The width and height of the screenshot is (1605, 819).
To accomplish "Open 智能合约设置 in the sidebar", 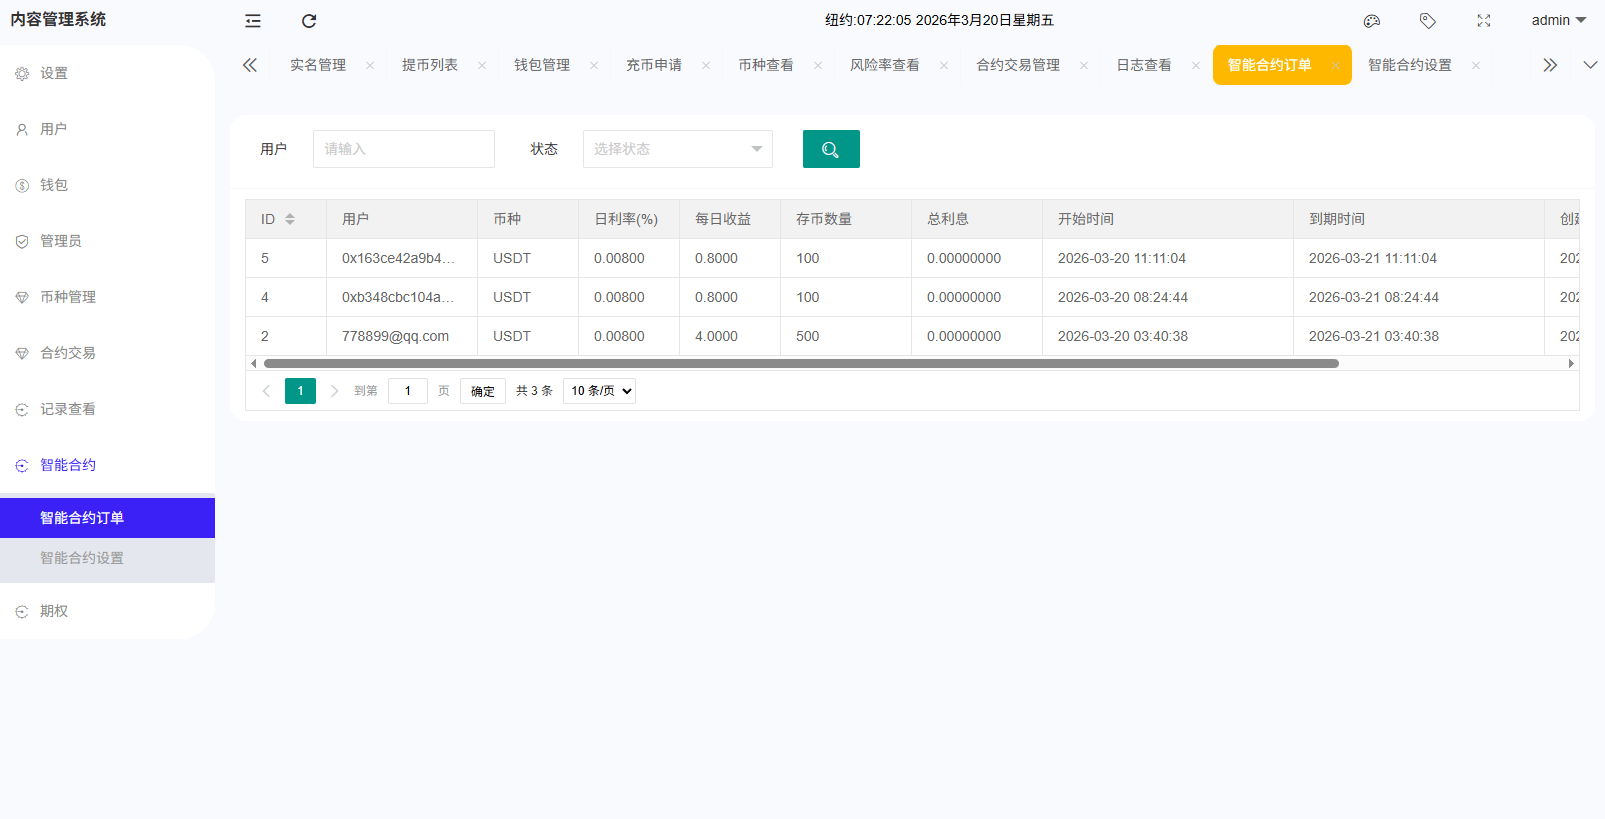I will (x=82, y=558).
